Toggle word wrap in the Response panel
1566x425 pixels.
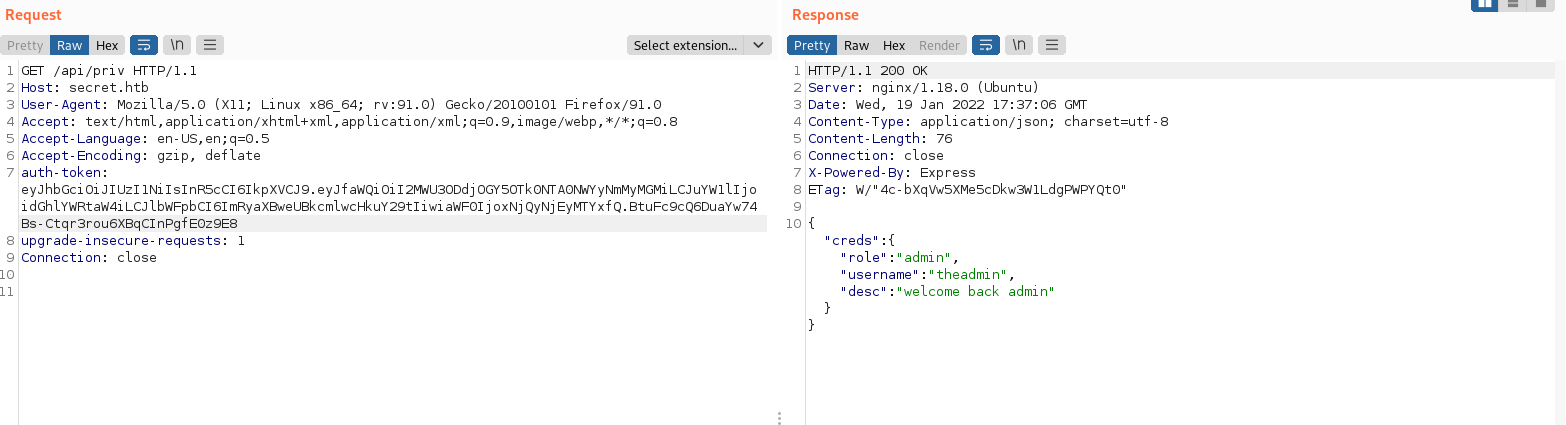pos(986,45)
